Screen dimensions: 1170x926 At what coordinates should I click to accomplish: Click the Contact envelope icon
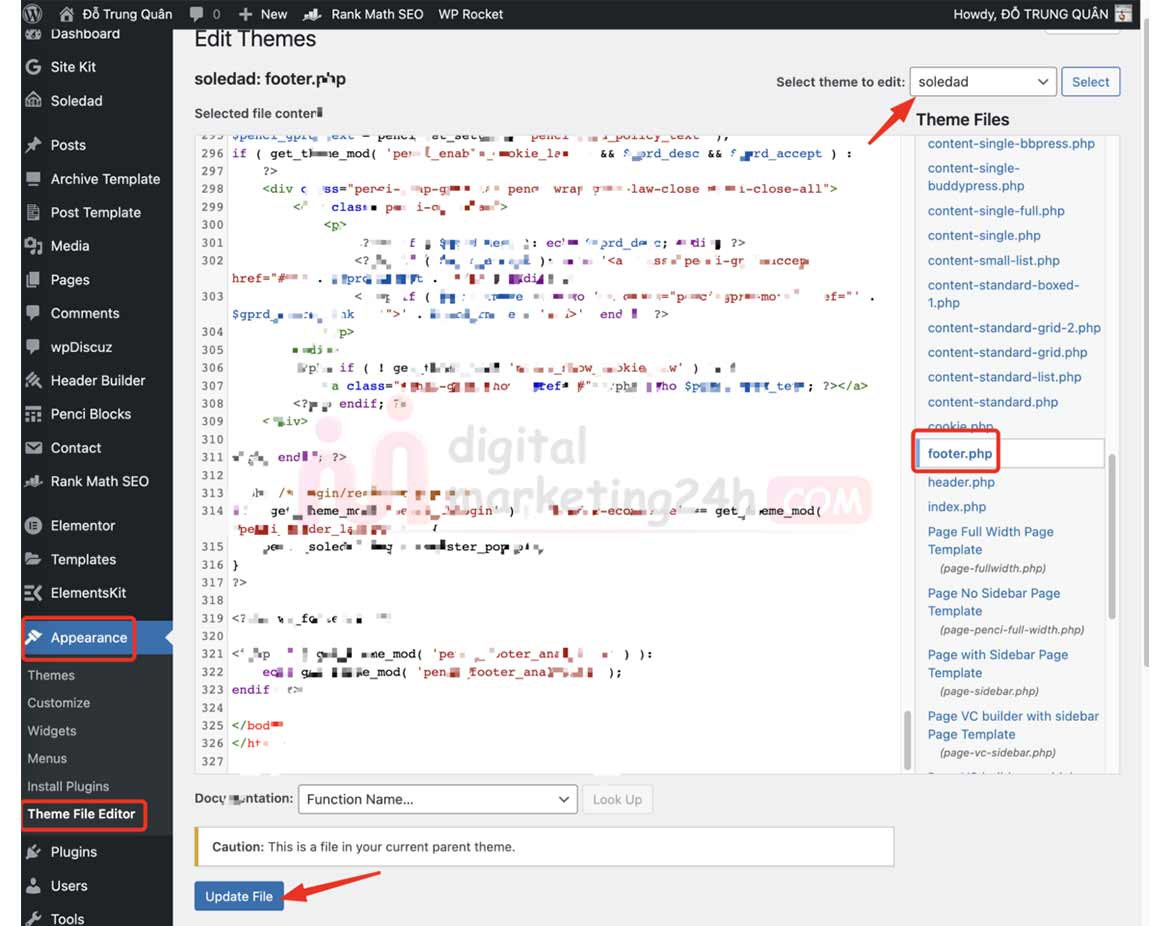[33, 448]
